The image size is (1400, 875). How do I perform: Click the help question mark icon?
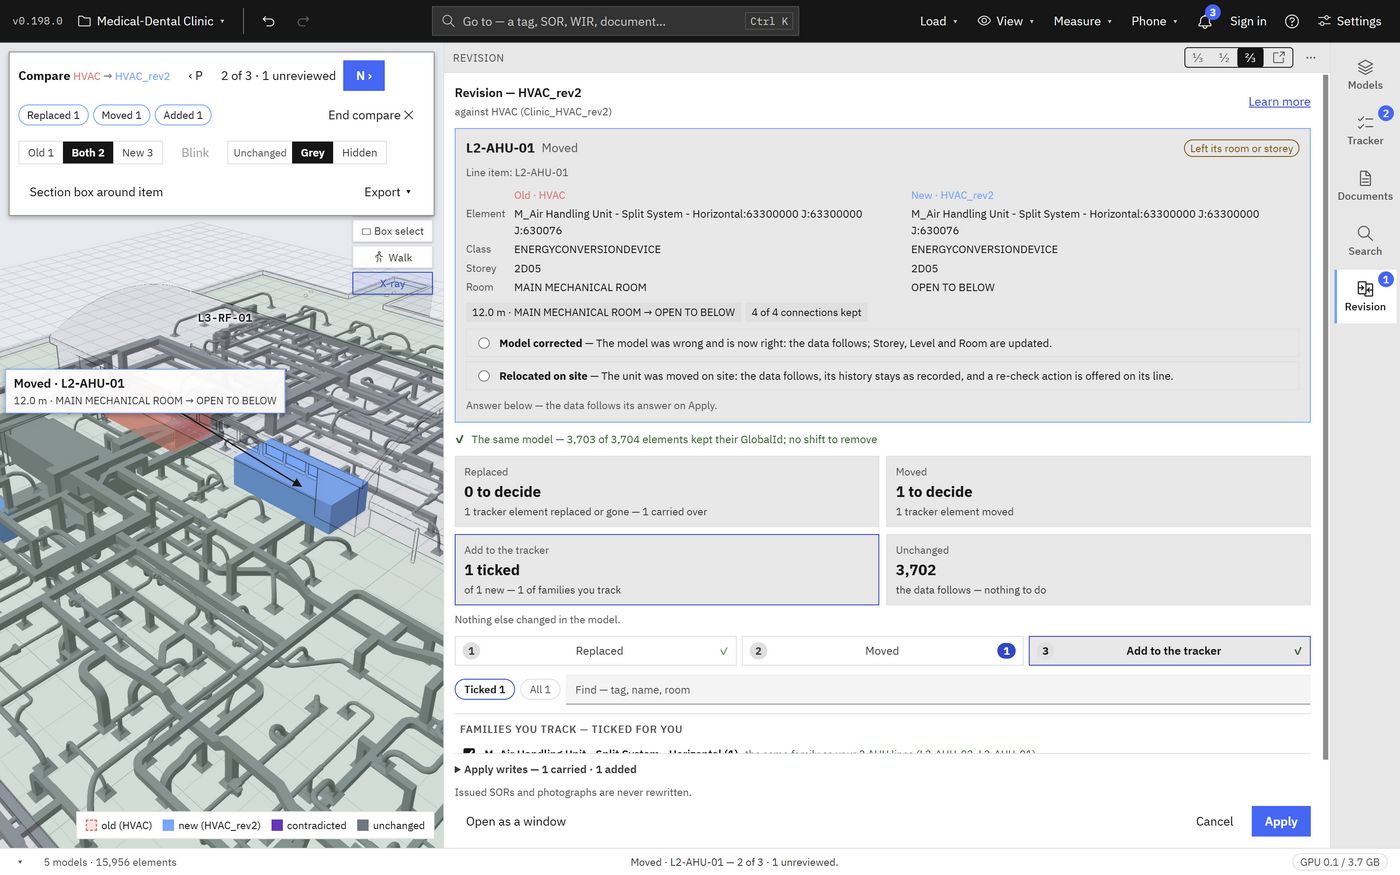(1292, 21)
